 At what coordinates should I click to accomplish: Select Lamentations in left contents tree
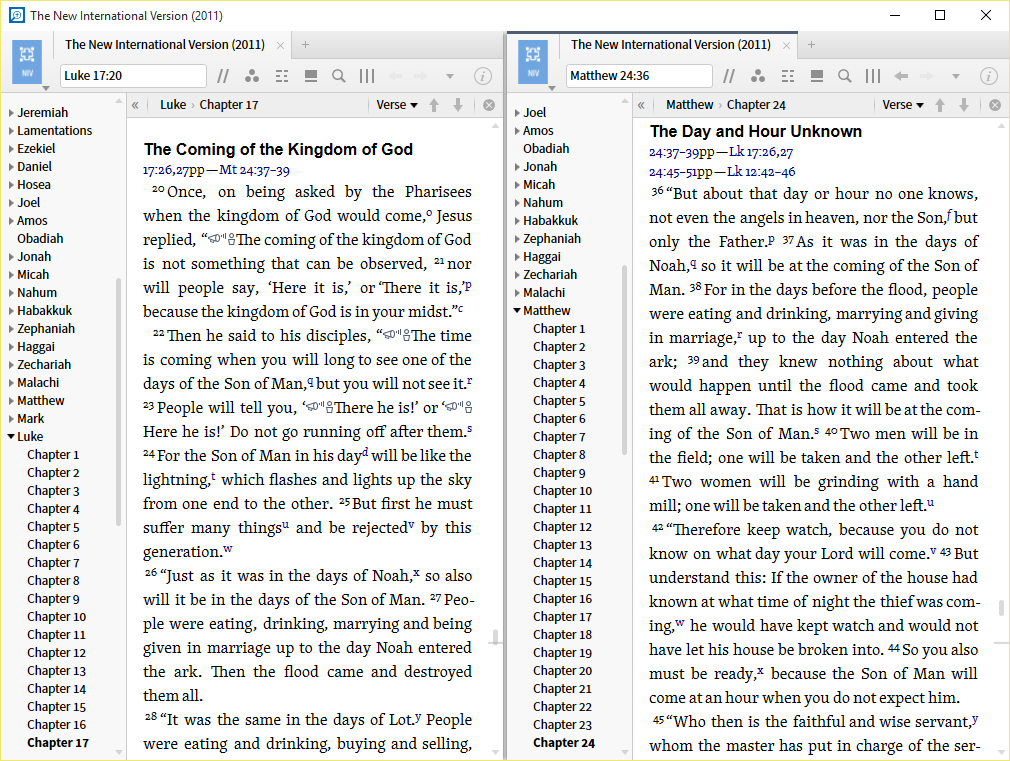pyautogui.click(x=55, y=131)
